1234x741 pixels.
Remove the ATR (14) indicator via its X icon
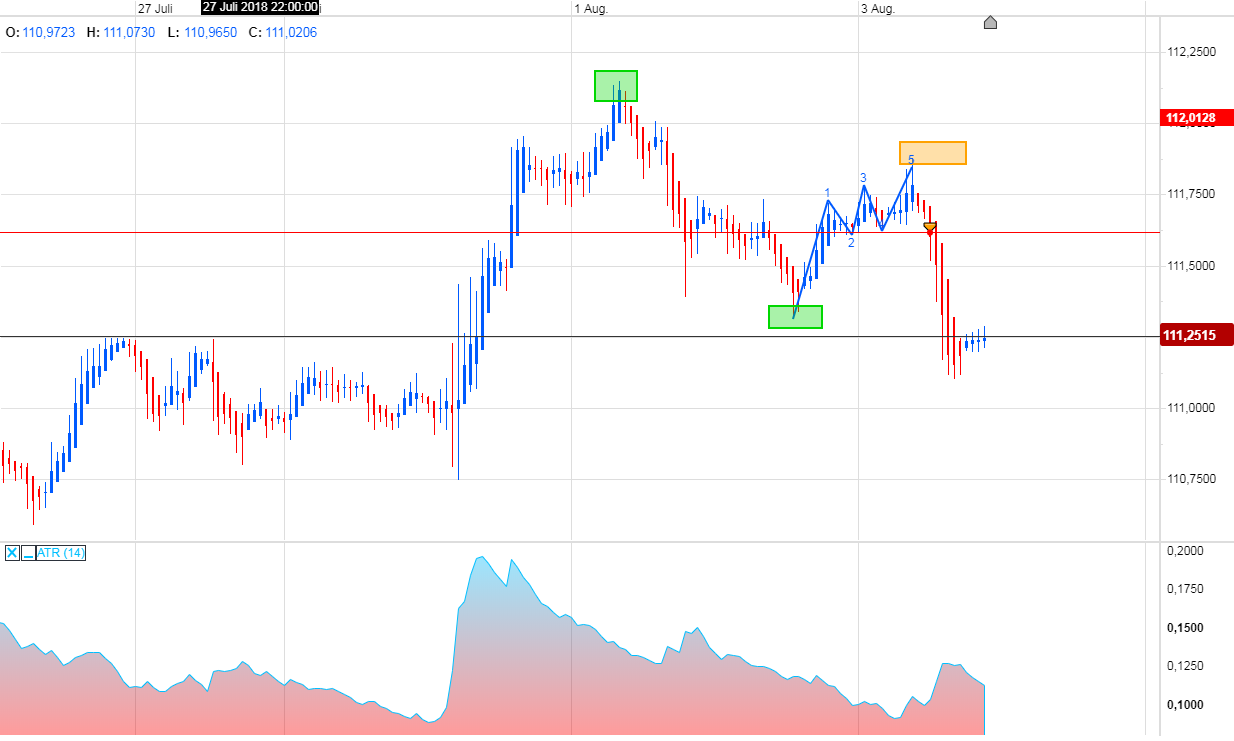tap(11, 552)
